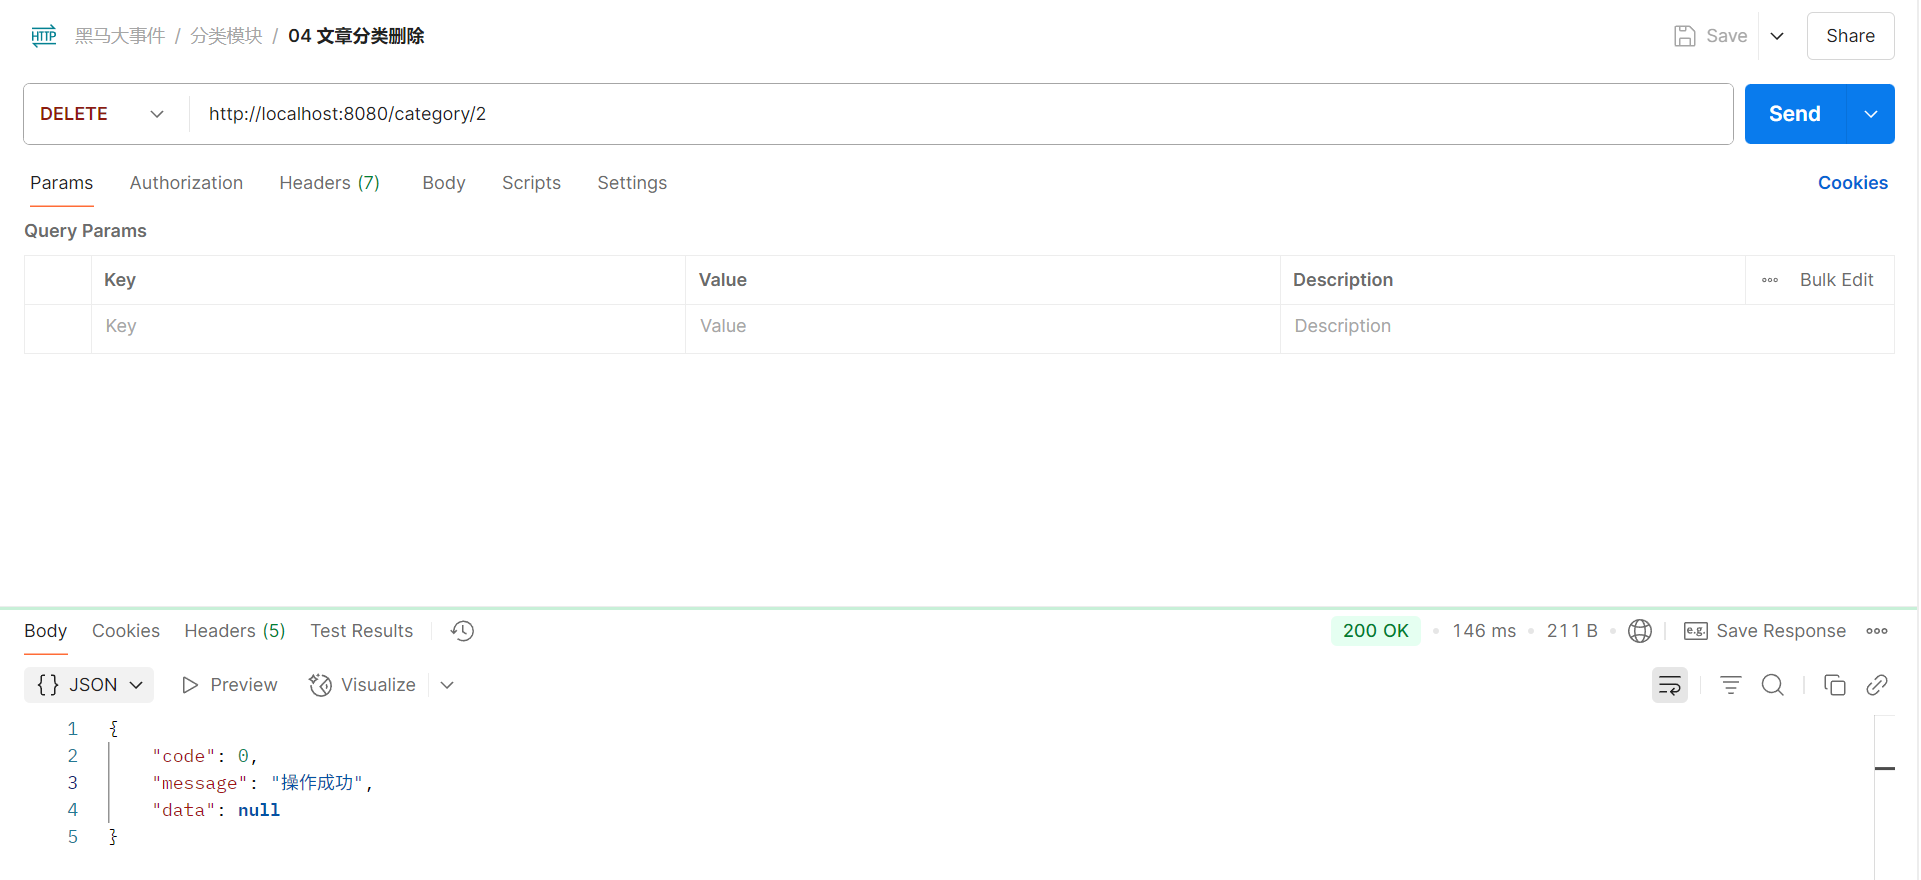Open the Cookies link
The height and width of the screenshot is (880, 1921).
click(x=1852, y=183)
